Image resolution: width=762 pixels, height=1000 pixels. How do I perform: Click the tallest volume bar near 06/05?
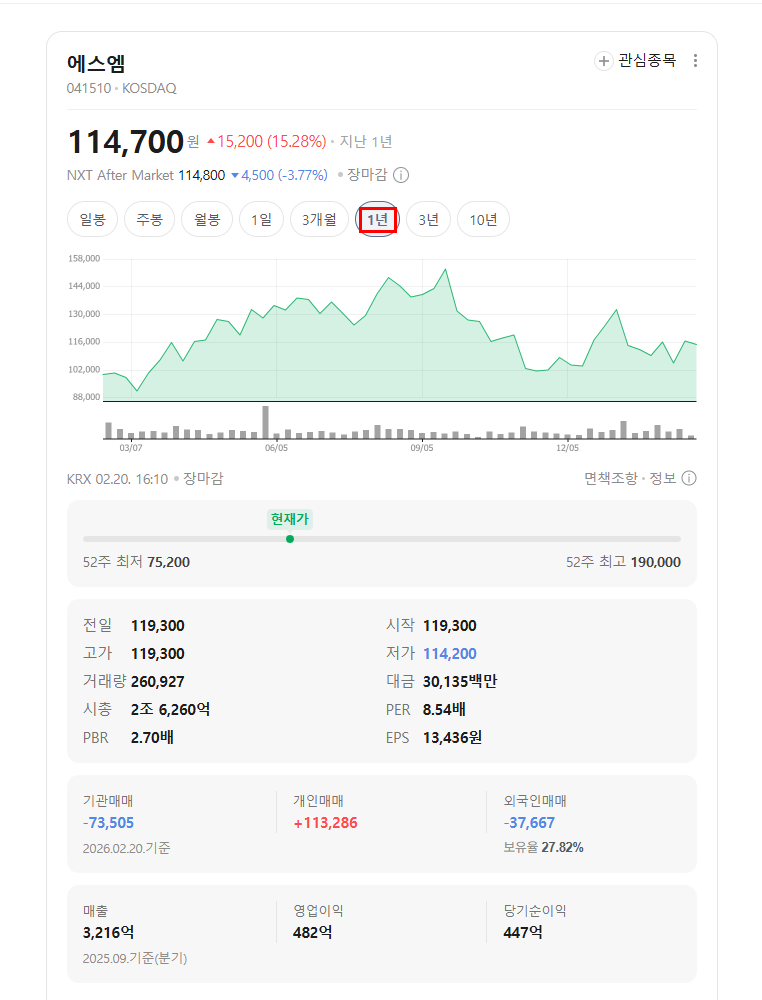coord(266,422)
